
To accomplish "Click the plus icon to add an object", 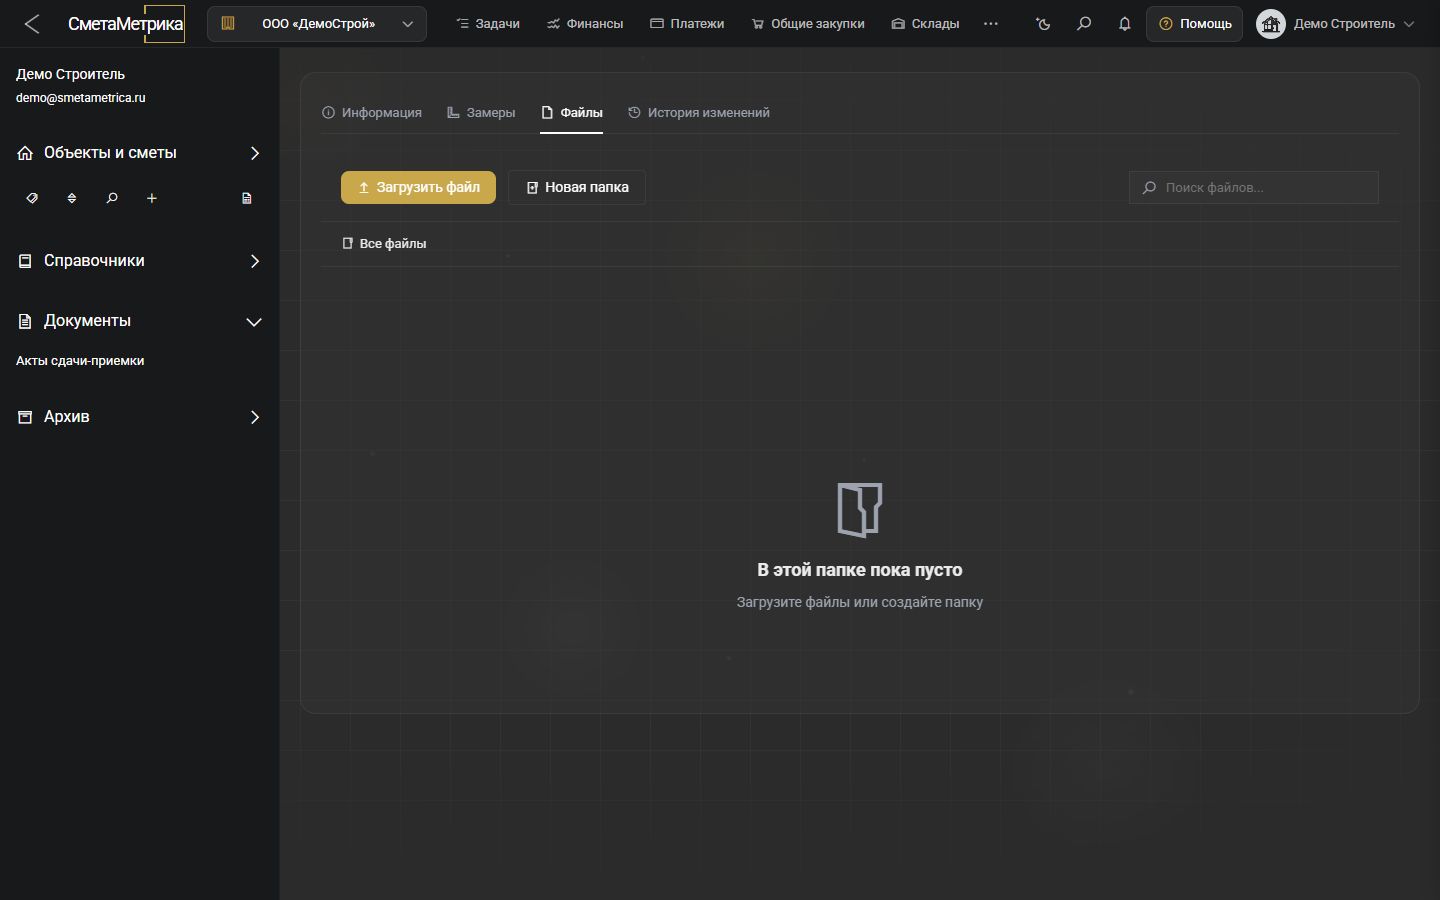I will [x=152, y=198].
